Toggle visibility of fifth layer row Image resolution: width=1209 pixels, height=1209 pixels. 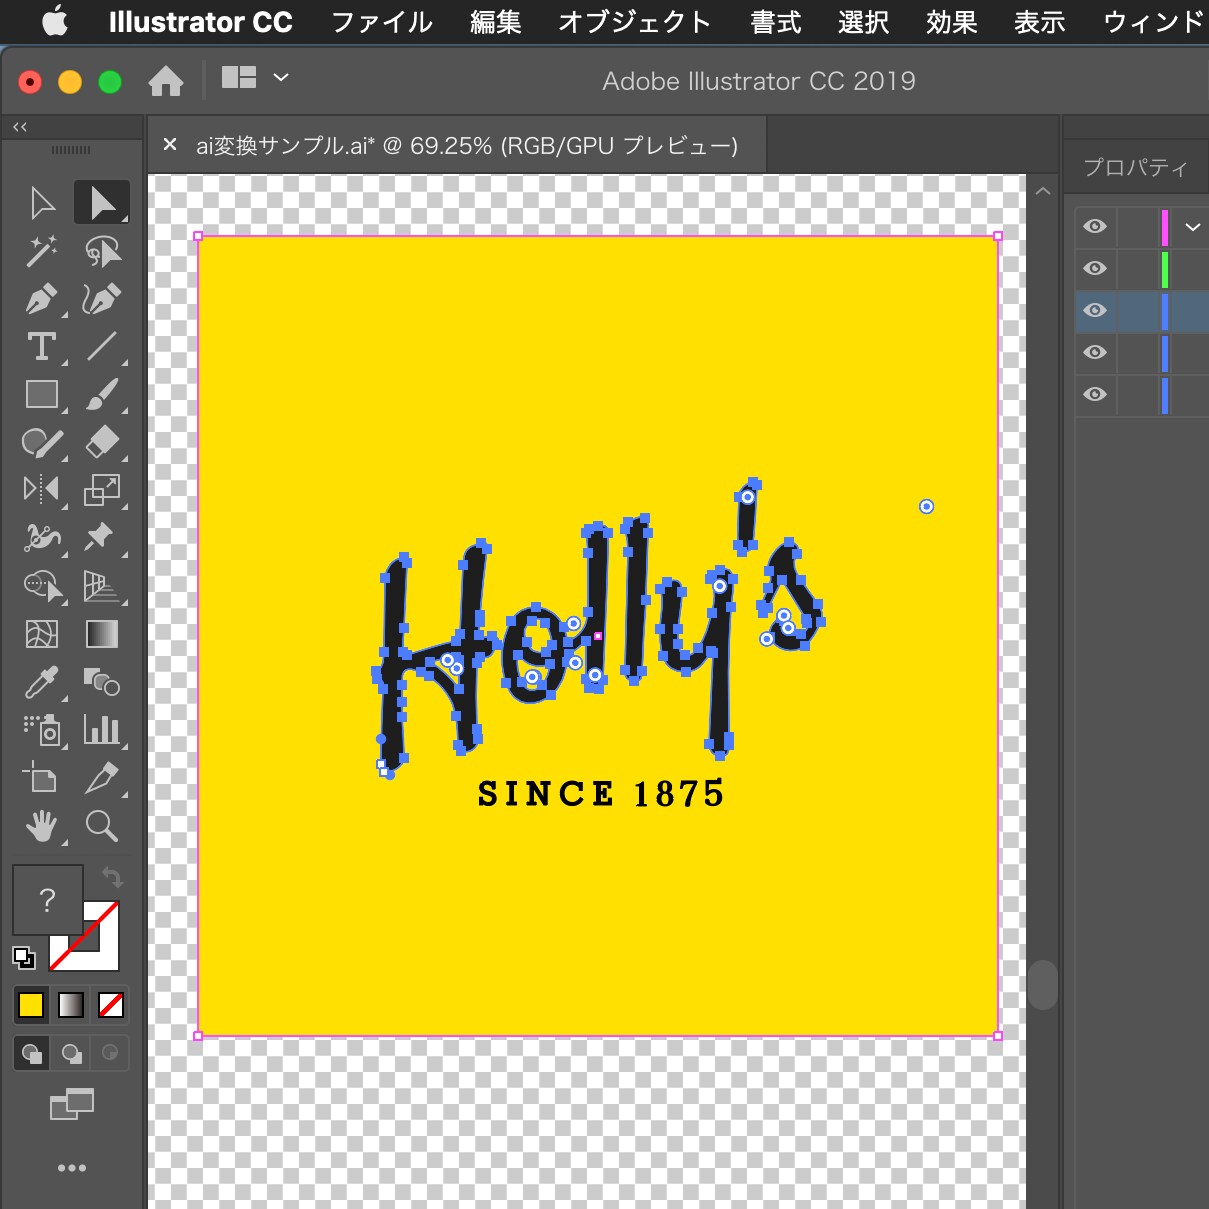[x=1095, y=394]
